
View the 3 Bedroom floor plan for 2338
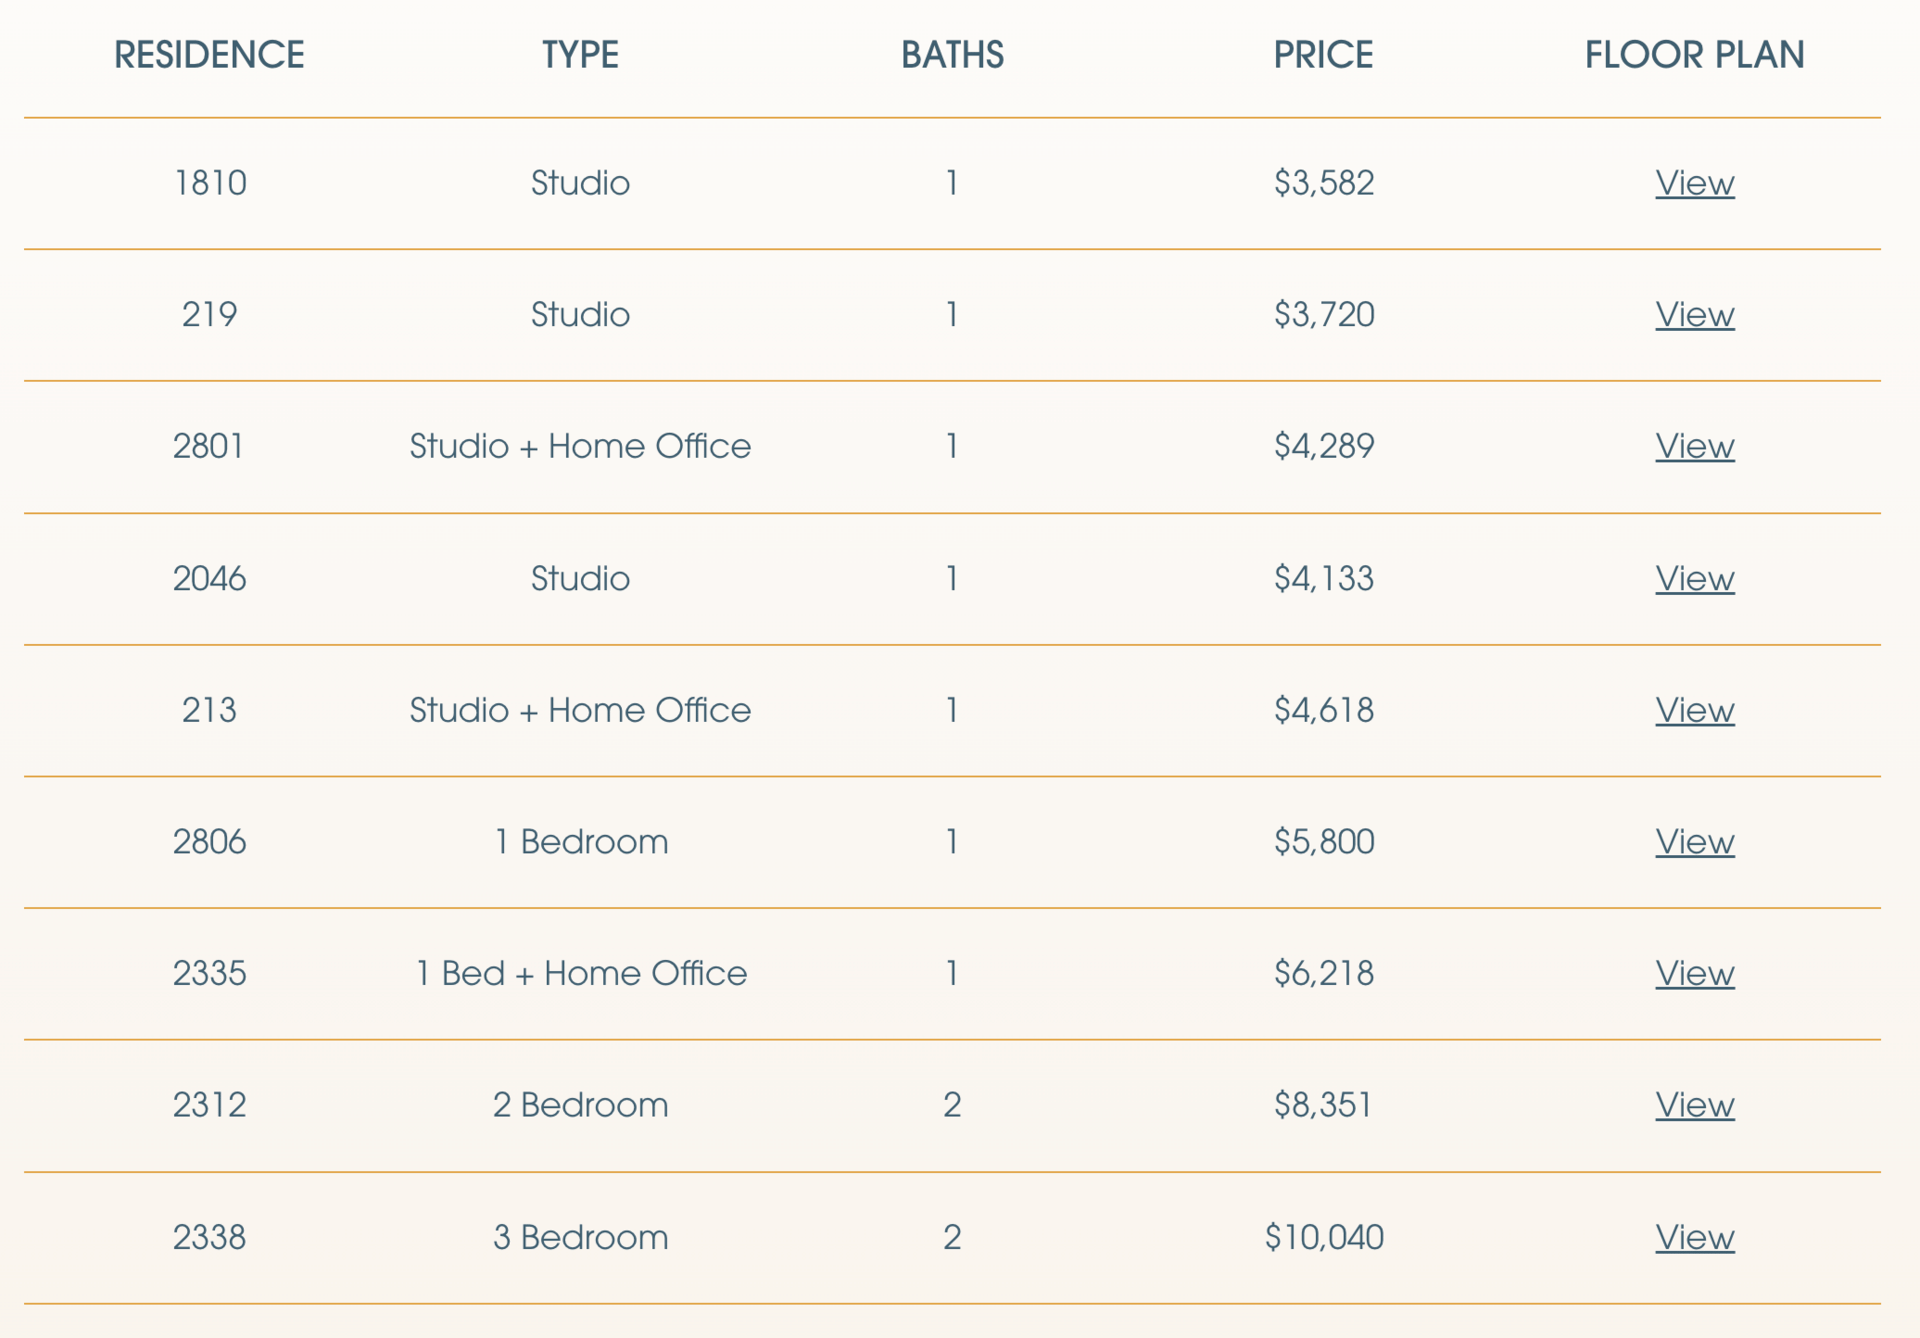1694,1237
